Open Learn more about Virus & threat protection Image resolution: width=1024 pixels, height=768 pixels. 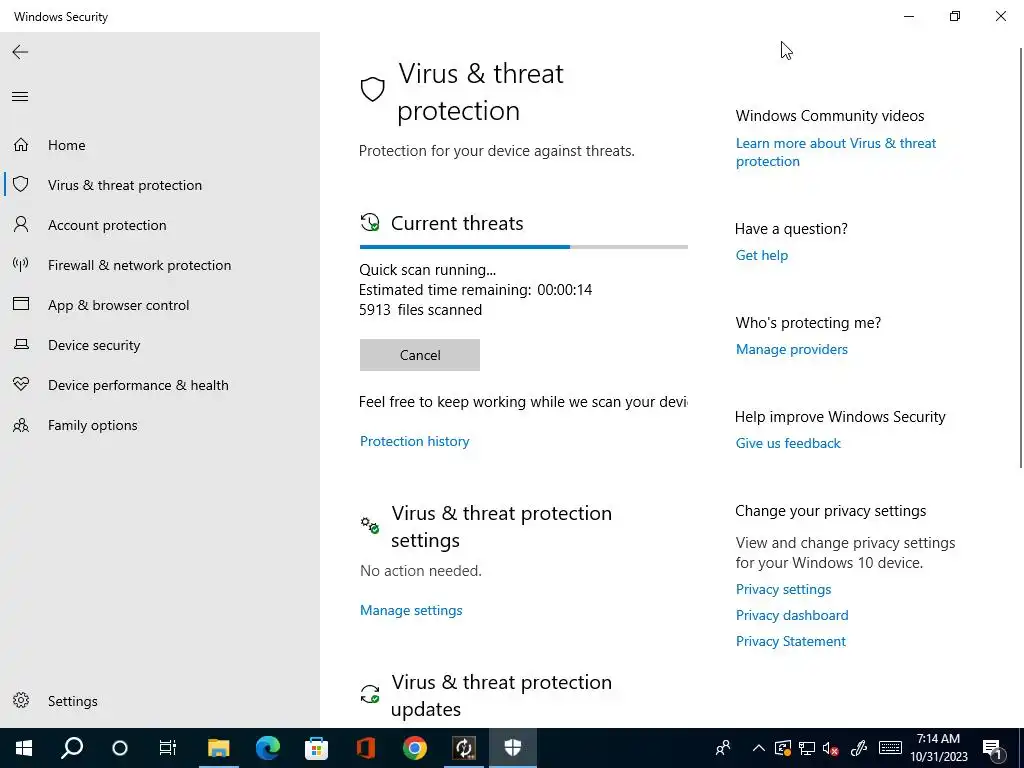(x=835, y=152)
